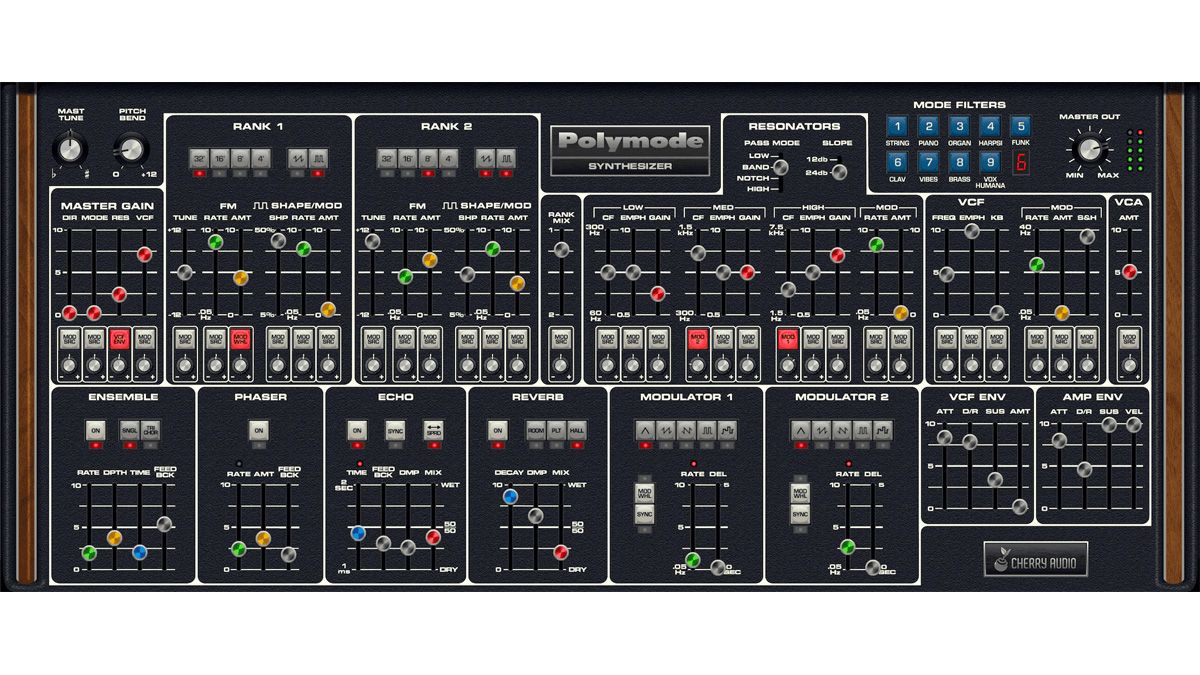Select the sample-and-hold wave icon on Modulator 1
The width and height of the screenshot is (1200, 675).
pos(727,430)
